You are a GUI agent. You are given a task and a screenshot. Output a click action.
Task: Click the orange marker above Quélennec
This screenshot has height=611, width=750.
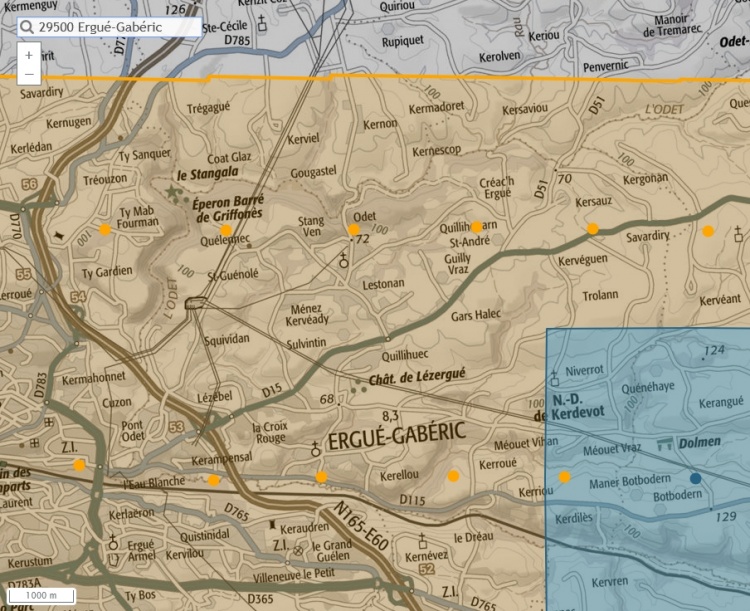pos(226,231)
